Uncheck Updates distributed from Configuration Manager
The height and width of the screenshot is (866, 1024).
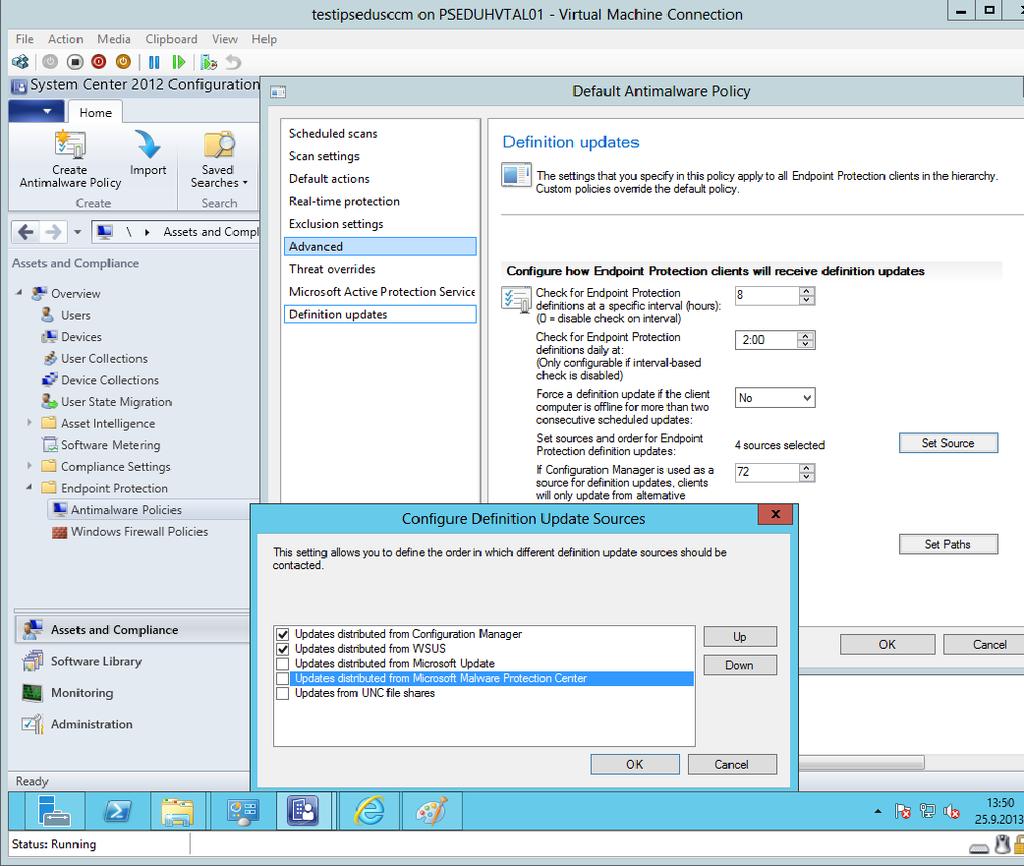point(282,634)
